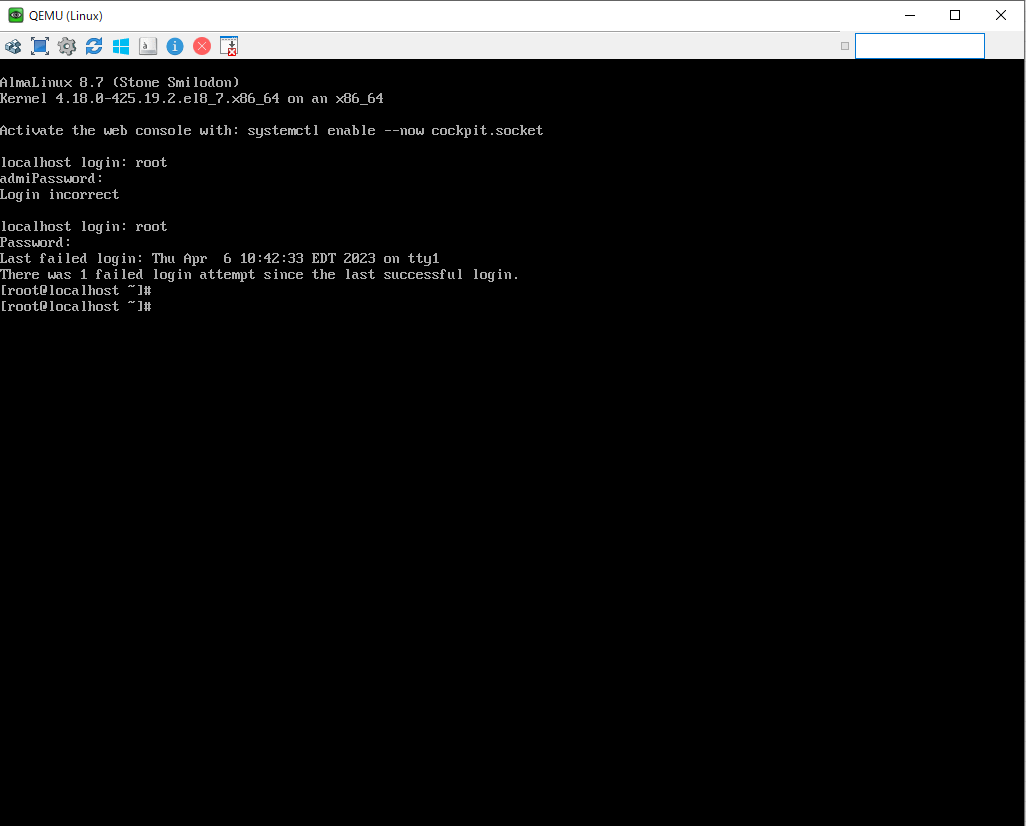Click the "AlmaLinux 8.7 (Stone Smilodon)" line
1026x826 pixels.
120,82
